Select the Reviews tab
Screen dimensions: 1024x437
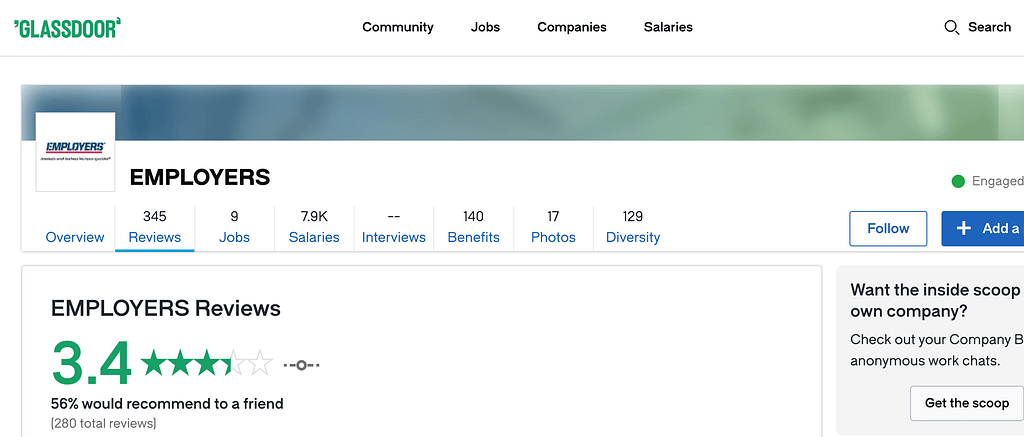pyautogui.click(x=155, y=229)
